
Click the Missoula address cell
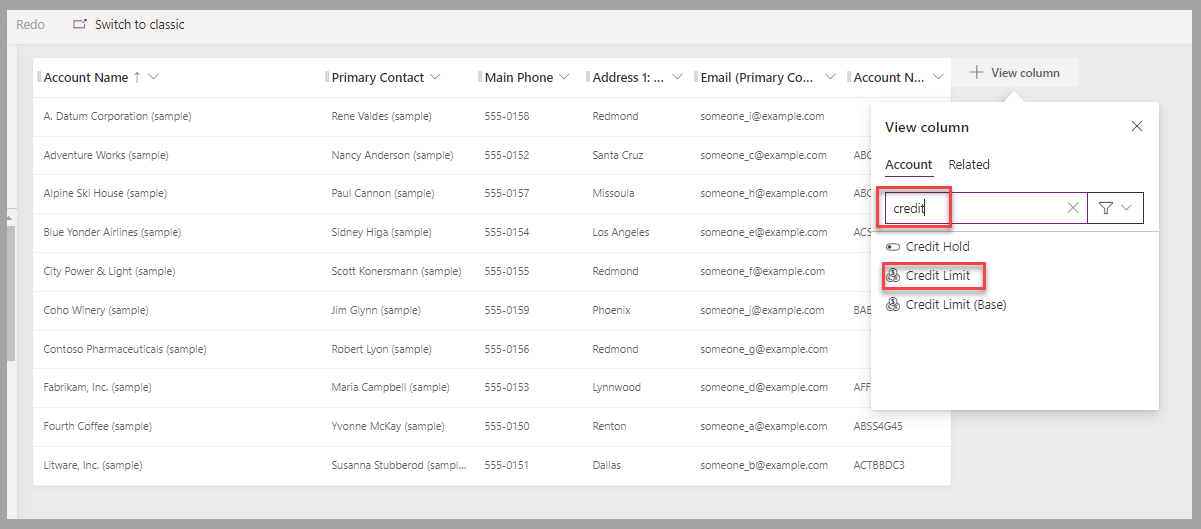pos(613,193)
